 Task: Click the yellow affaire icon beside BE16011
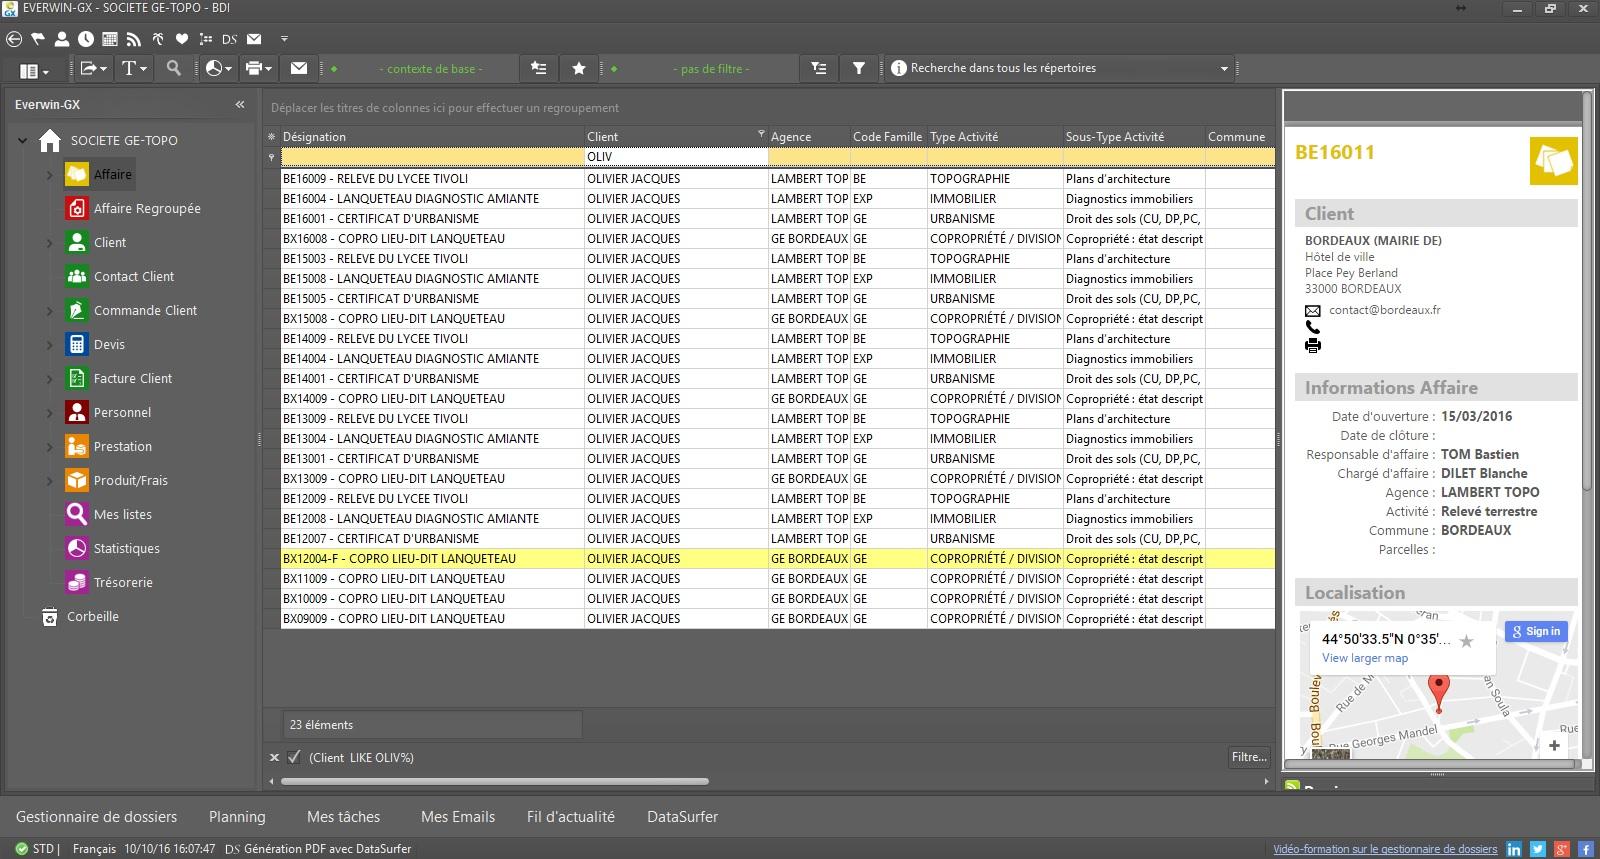(1554, 161)
